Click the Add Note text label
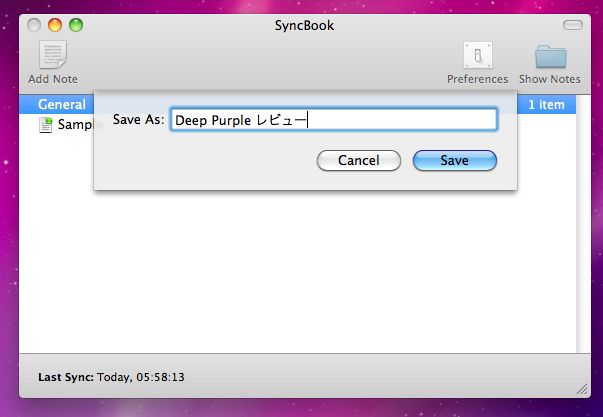 pos(53,79)
